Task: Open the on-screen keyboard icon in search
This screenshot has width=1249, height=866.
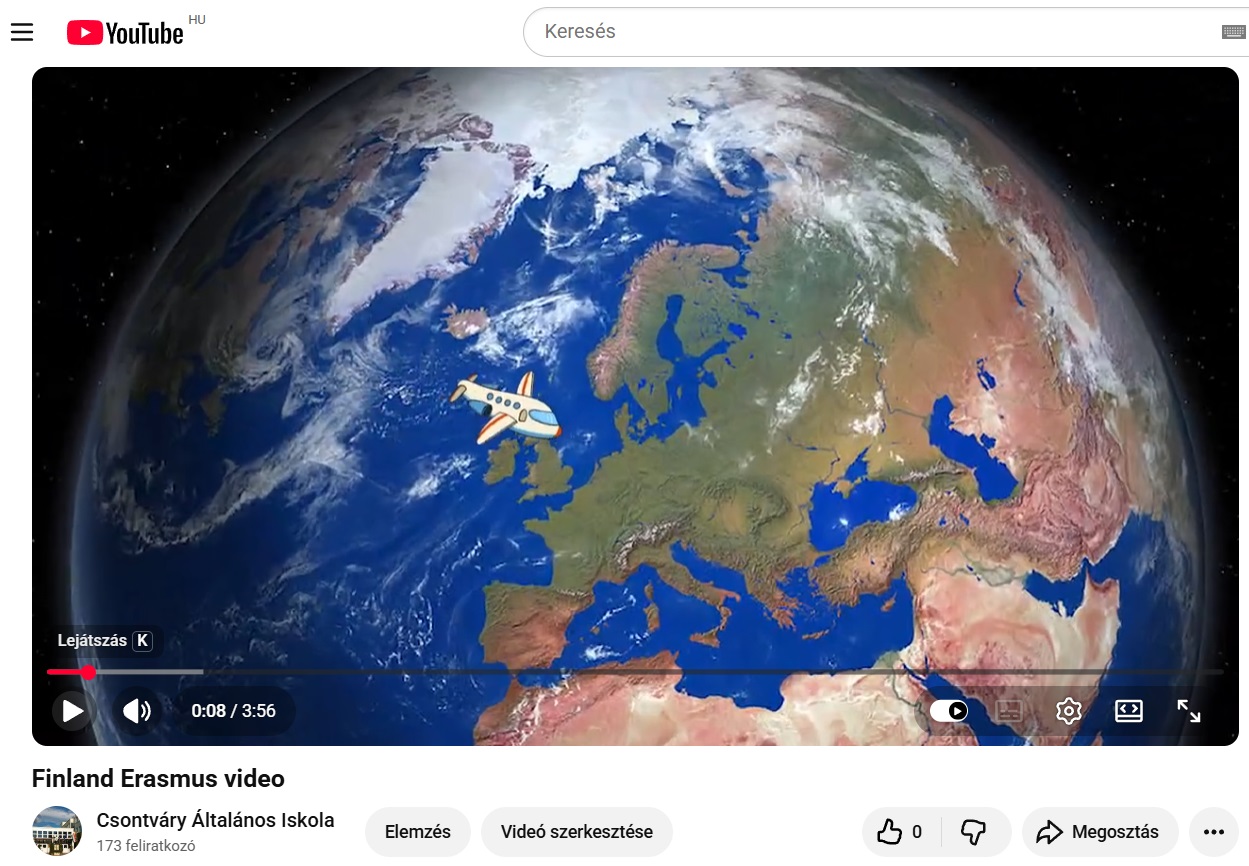Action: [x=1234, y=32]
